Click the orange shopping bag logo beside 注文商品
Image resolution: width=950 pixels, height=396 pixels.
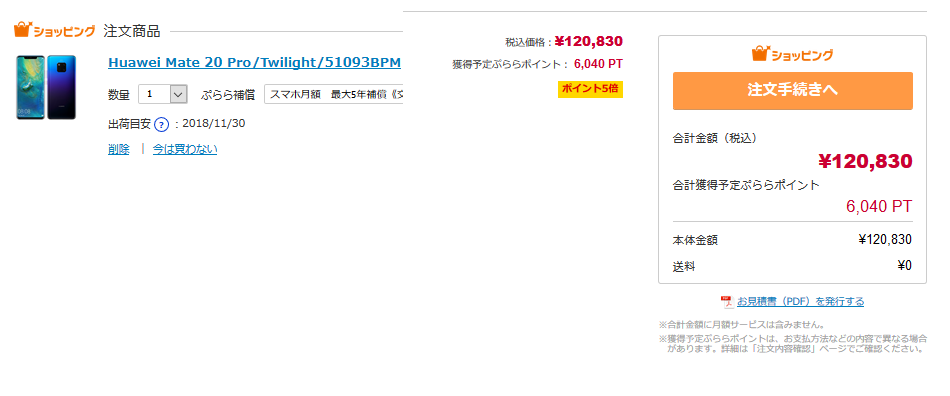(55, 30)
